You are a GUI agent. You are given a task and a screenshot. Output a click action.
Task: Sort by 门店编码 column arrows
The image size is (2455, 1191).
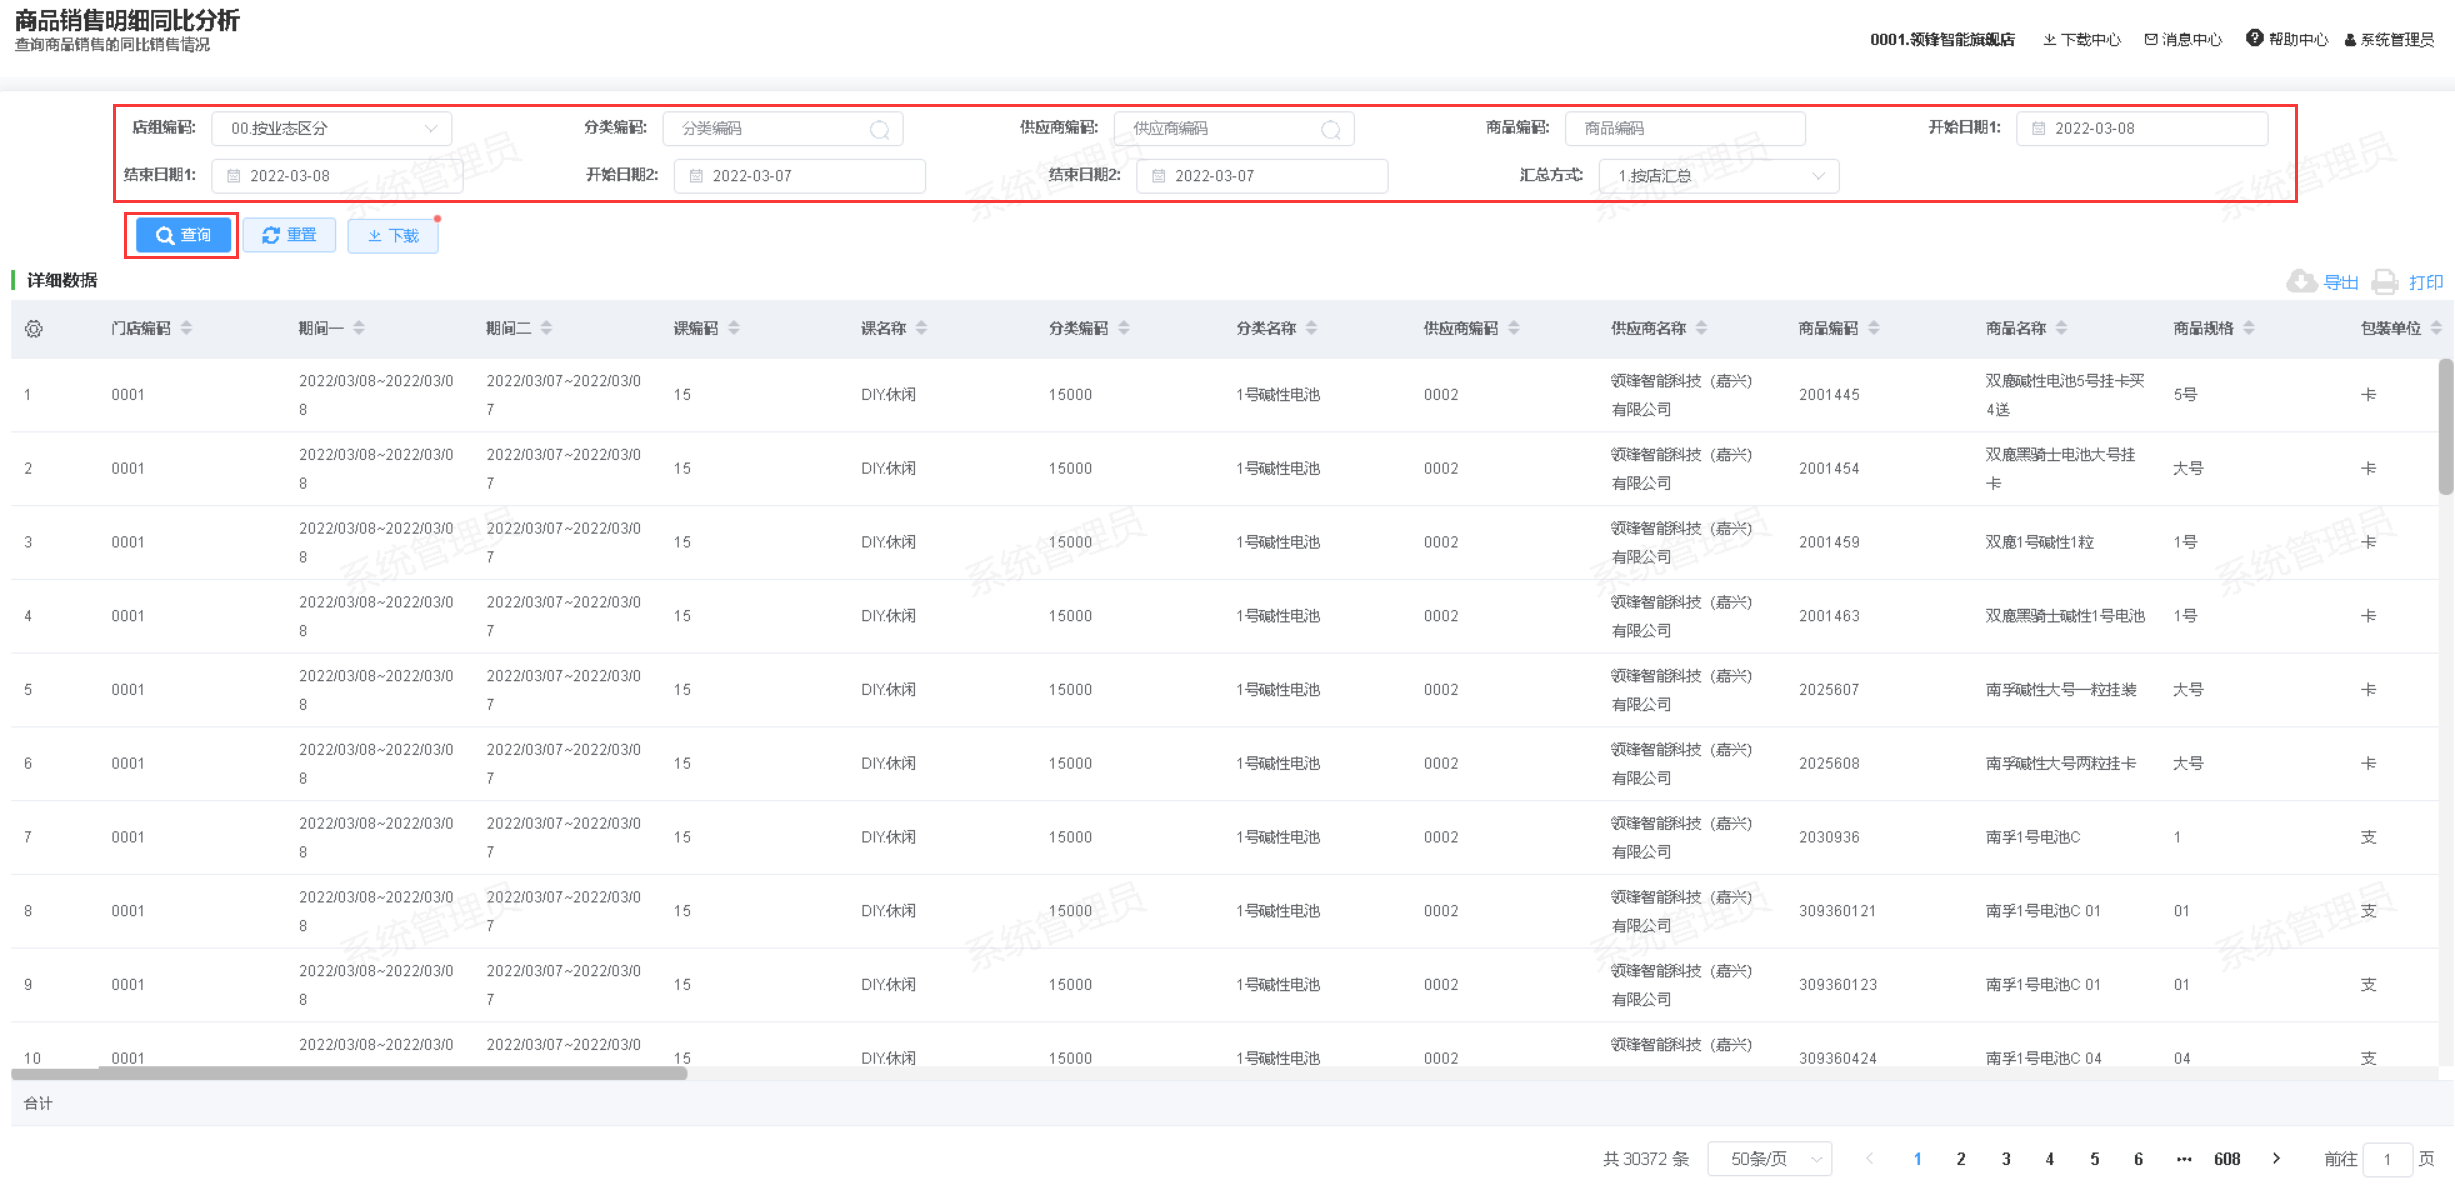click(187, 328)
